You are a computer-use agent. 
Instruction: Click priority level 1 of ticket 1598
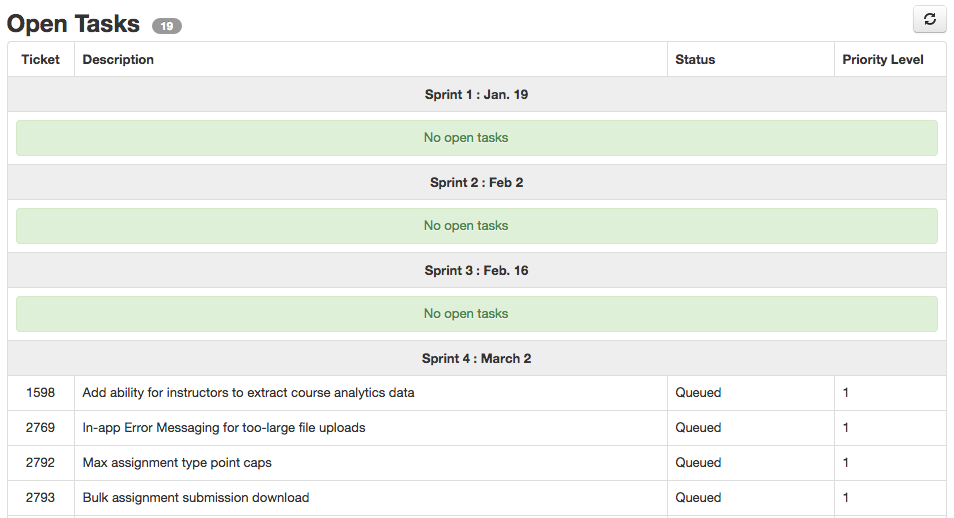(x=846, y=393)
